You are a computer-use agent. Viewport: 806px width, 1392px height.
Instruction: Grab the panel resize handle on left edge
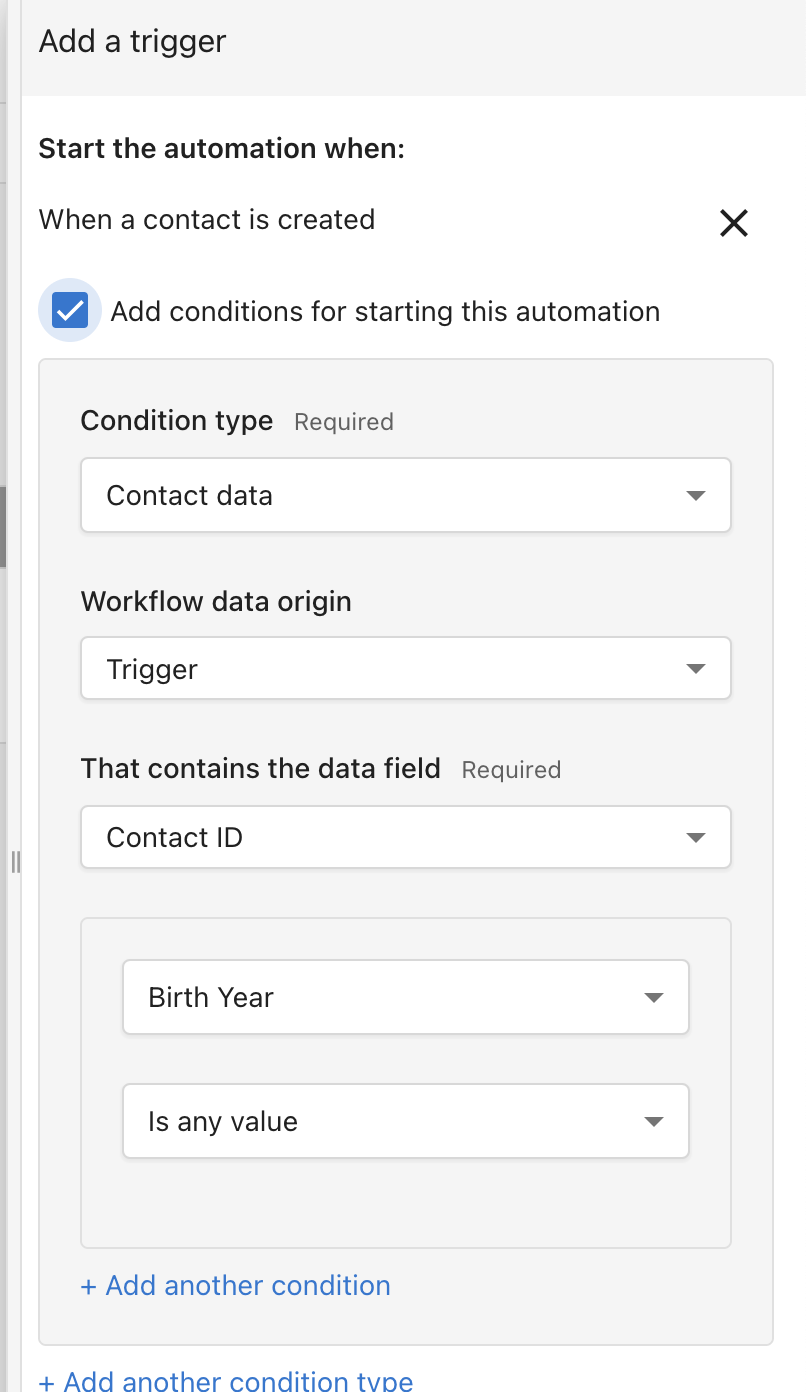click(15, 861)
